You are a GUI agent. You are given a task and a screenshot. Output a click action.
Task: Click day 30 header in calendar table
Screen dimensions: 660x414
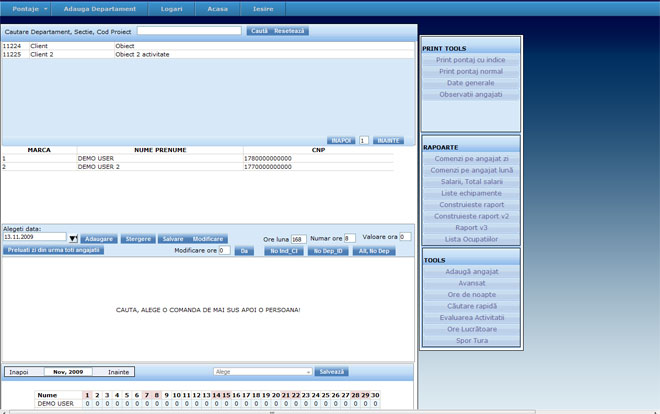[x=375, y=395]
